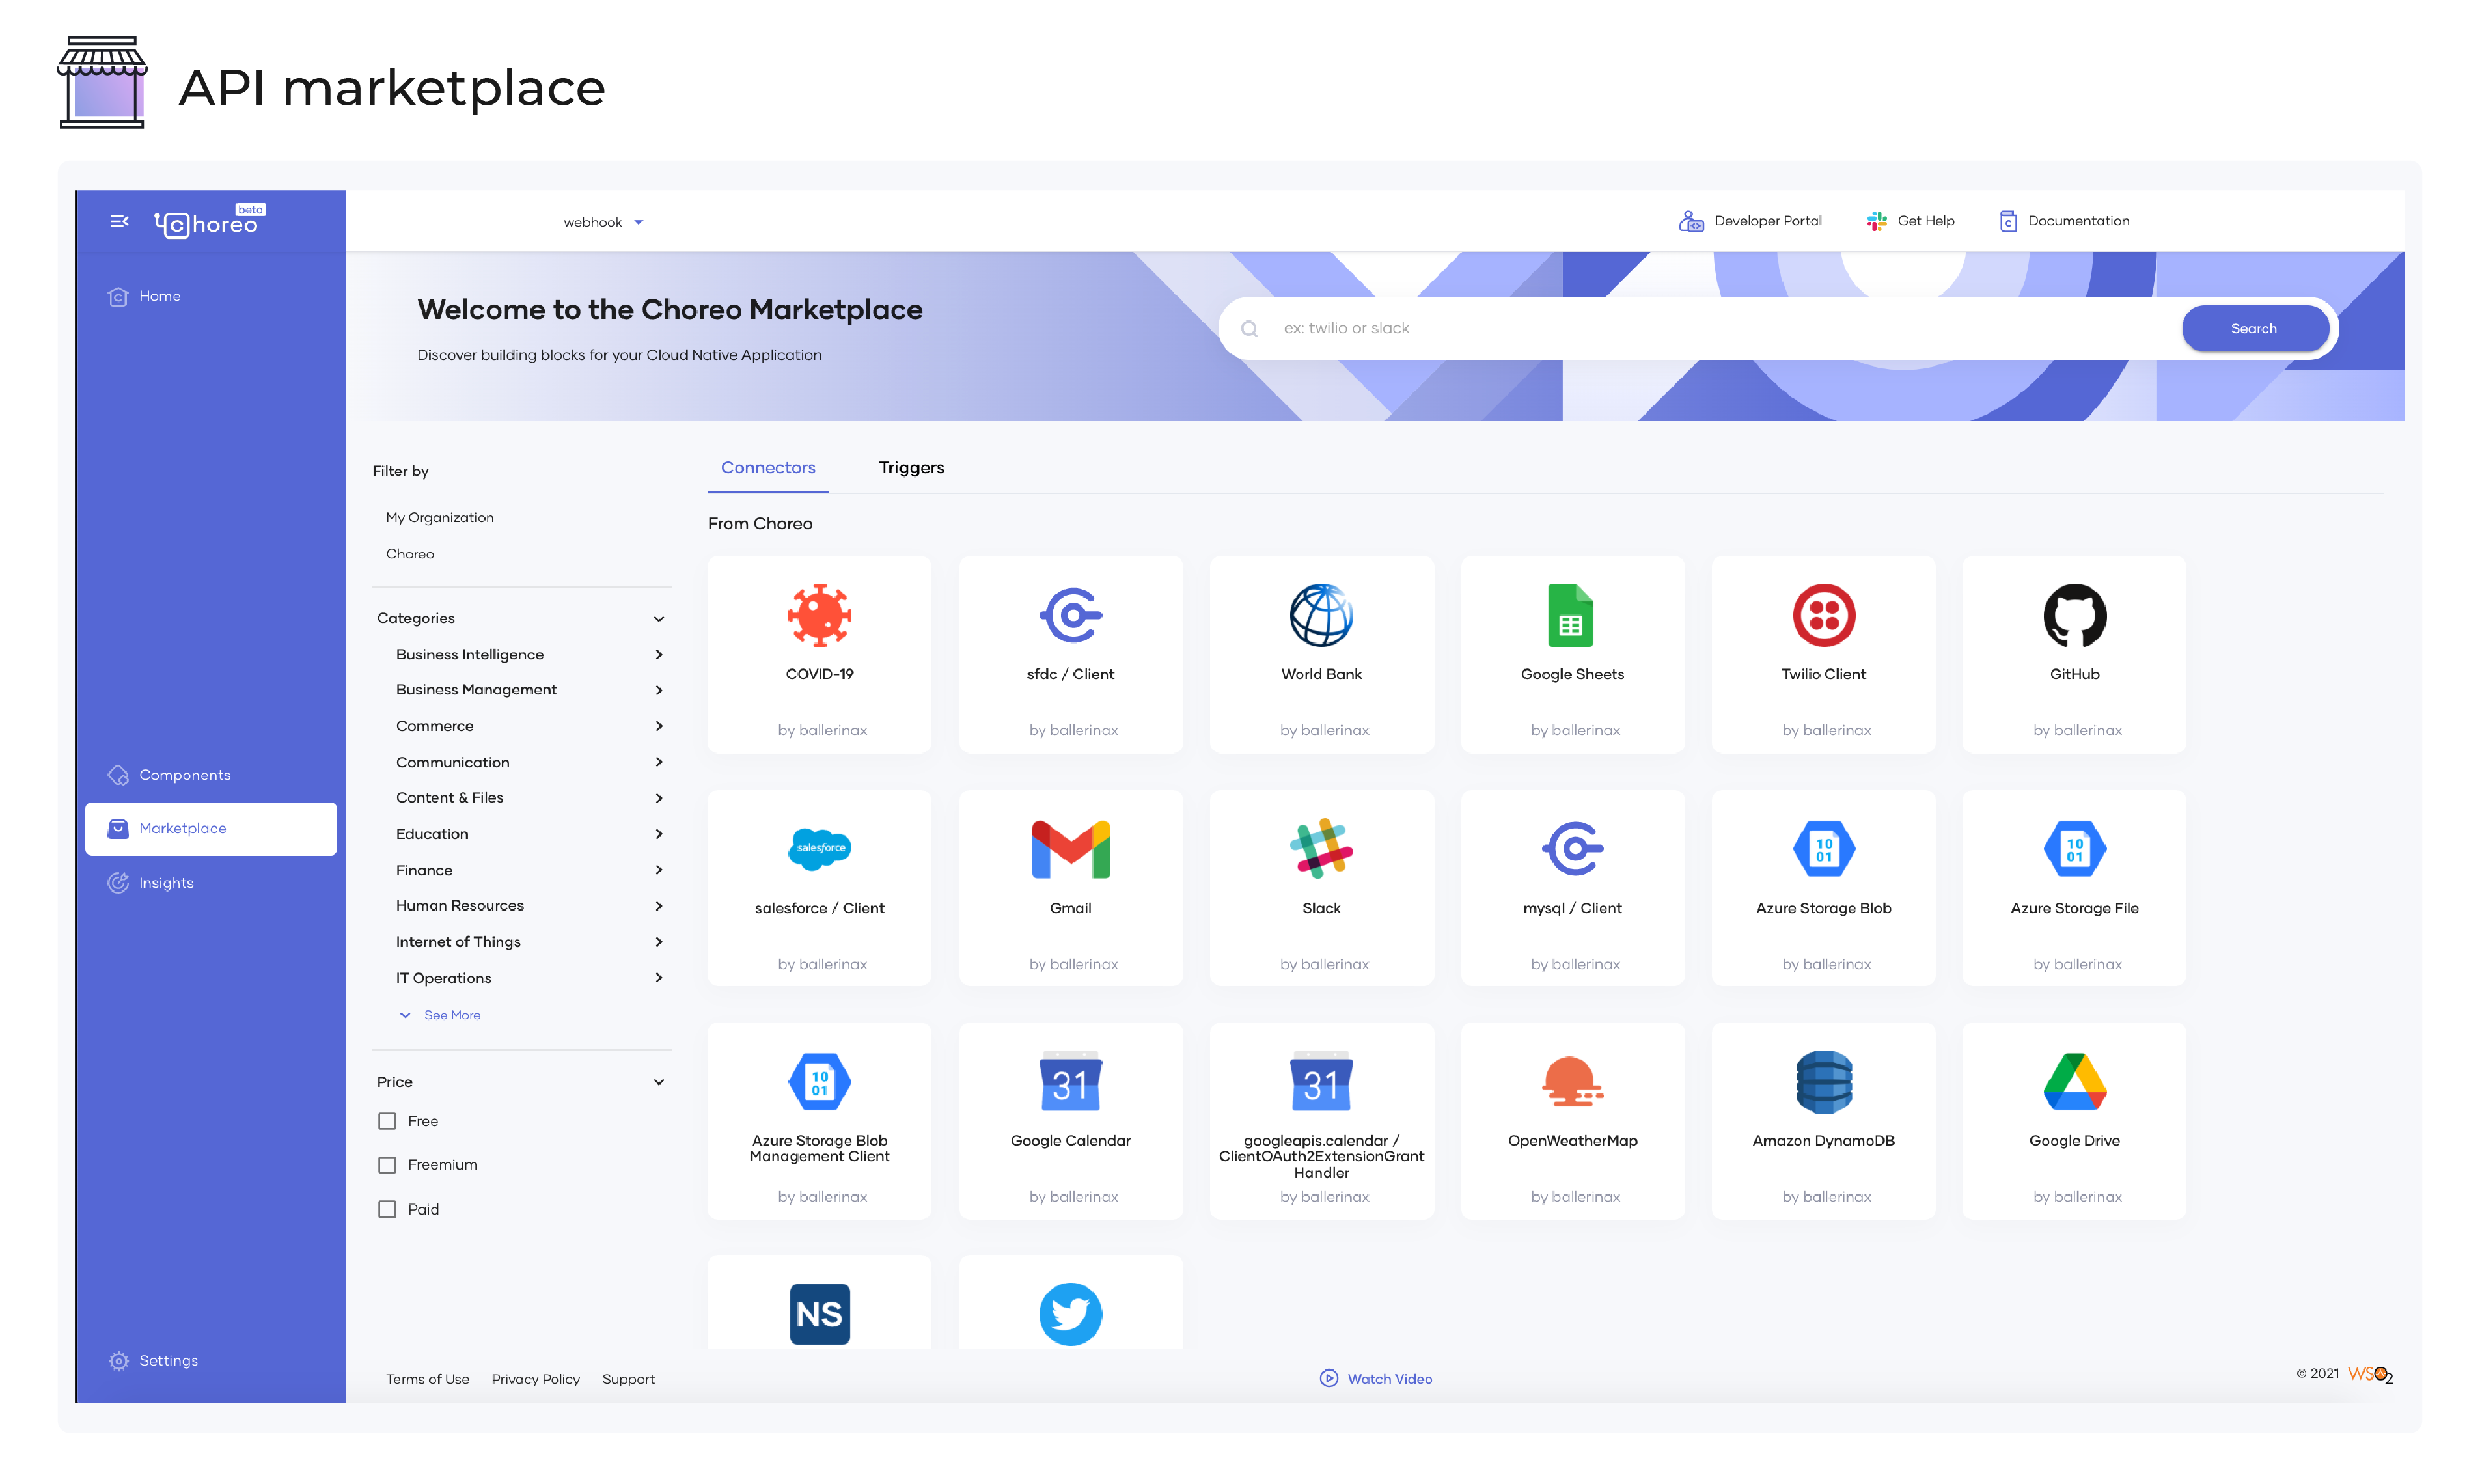This screenshot has height=1484, width=2480.
Task: Open the Gmail connector card
Action: pos(1070,887)
